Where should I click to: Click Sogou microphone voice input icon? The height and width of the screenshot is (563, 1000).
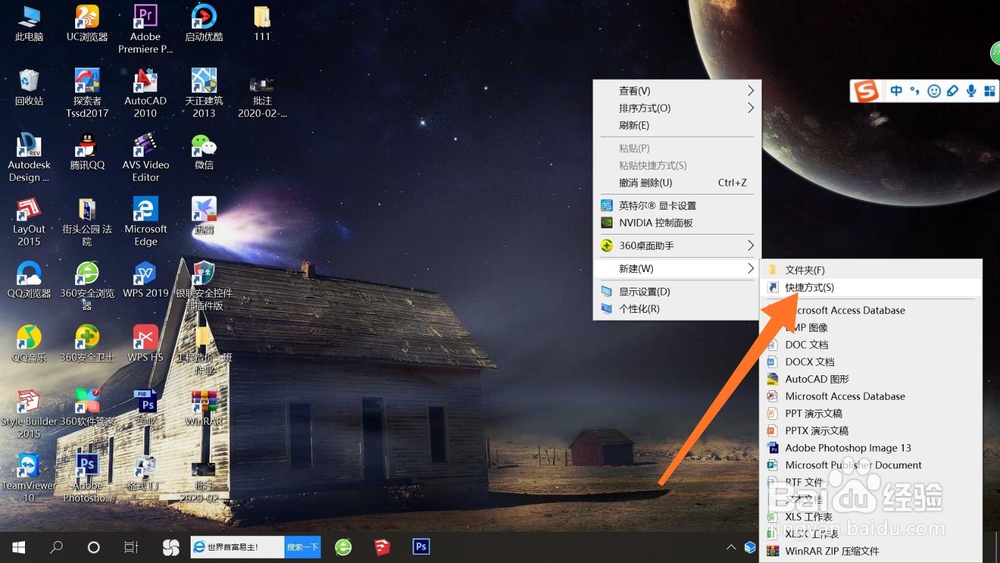click(971, 91)
